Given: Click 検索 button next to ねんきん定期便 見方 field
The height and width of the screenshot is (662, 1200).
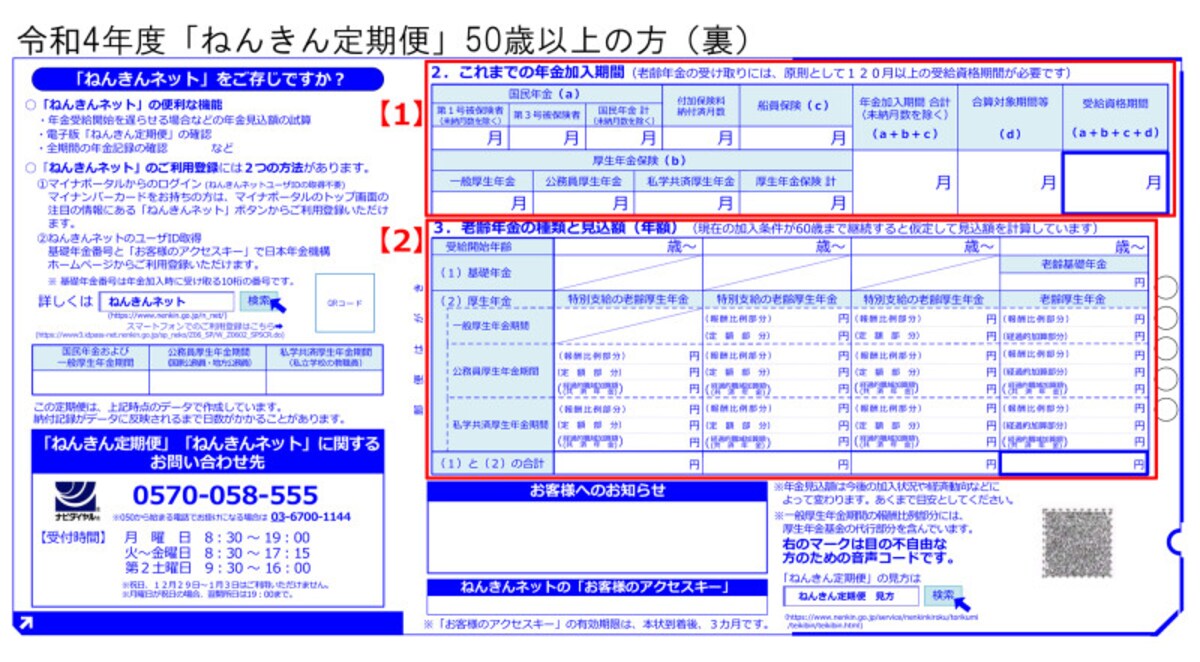Looking at the screenshot, I should tap(942, 595).
